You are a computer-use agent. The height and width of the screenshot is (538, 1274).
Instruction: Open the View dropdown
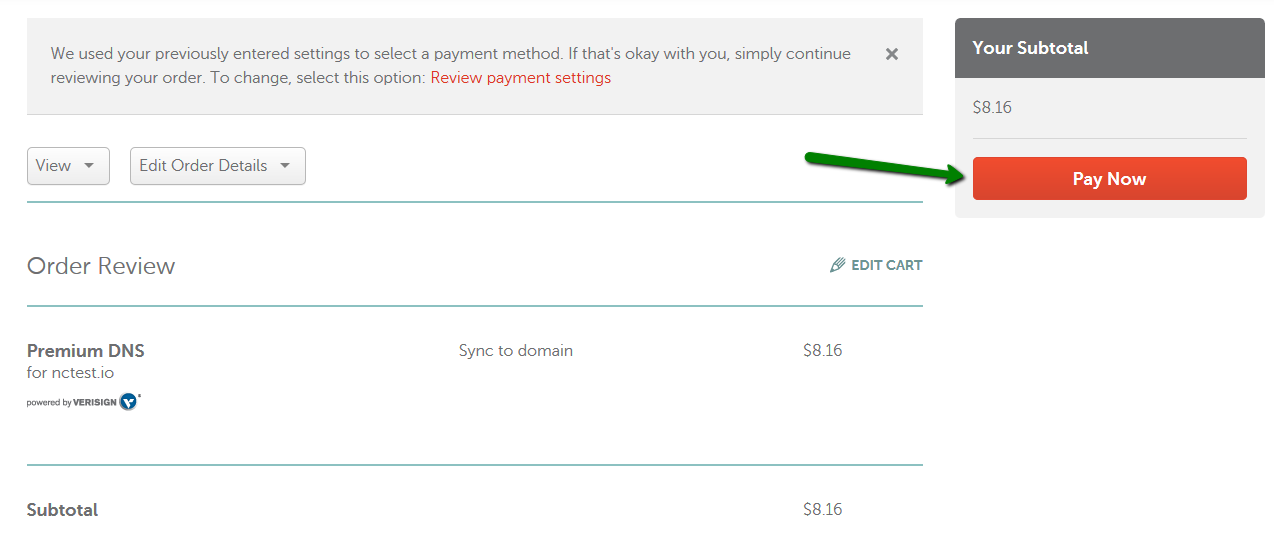coord(68,166)
